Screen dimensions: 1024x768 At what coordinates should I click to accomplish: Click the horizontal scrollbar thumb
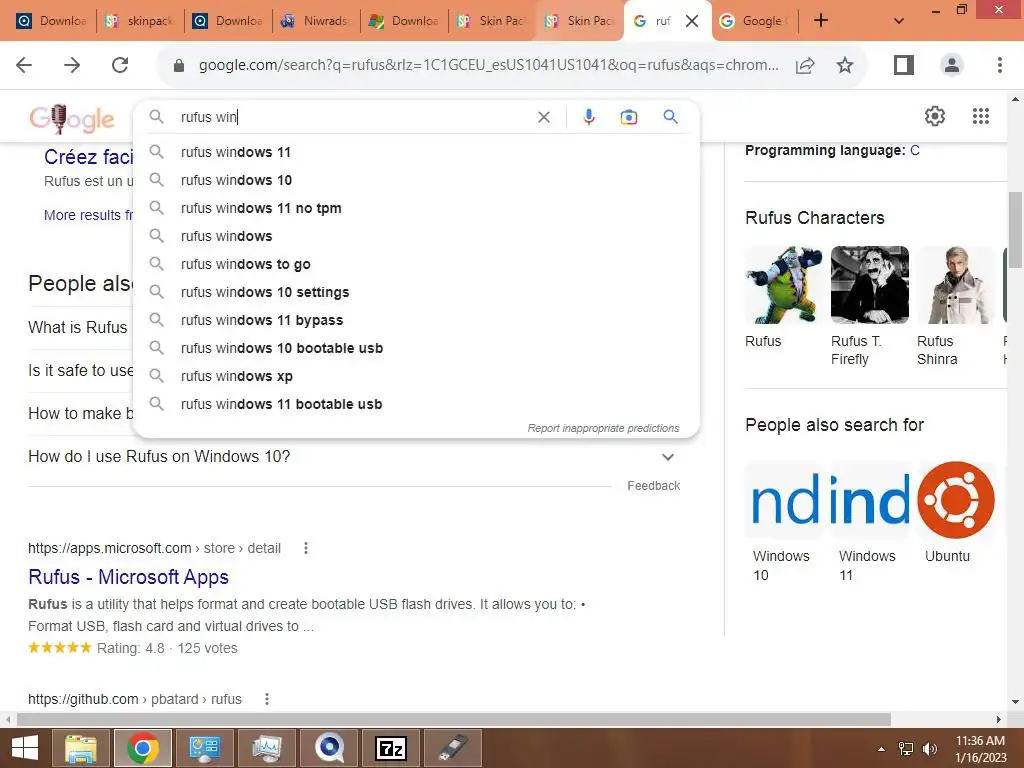pos(454,720)
